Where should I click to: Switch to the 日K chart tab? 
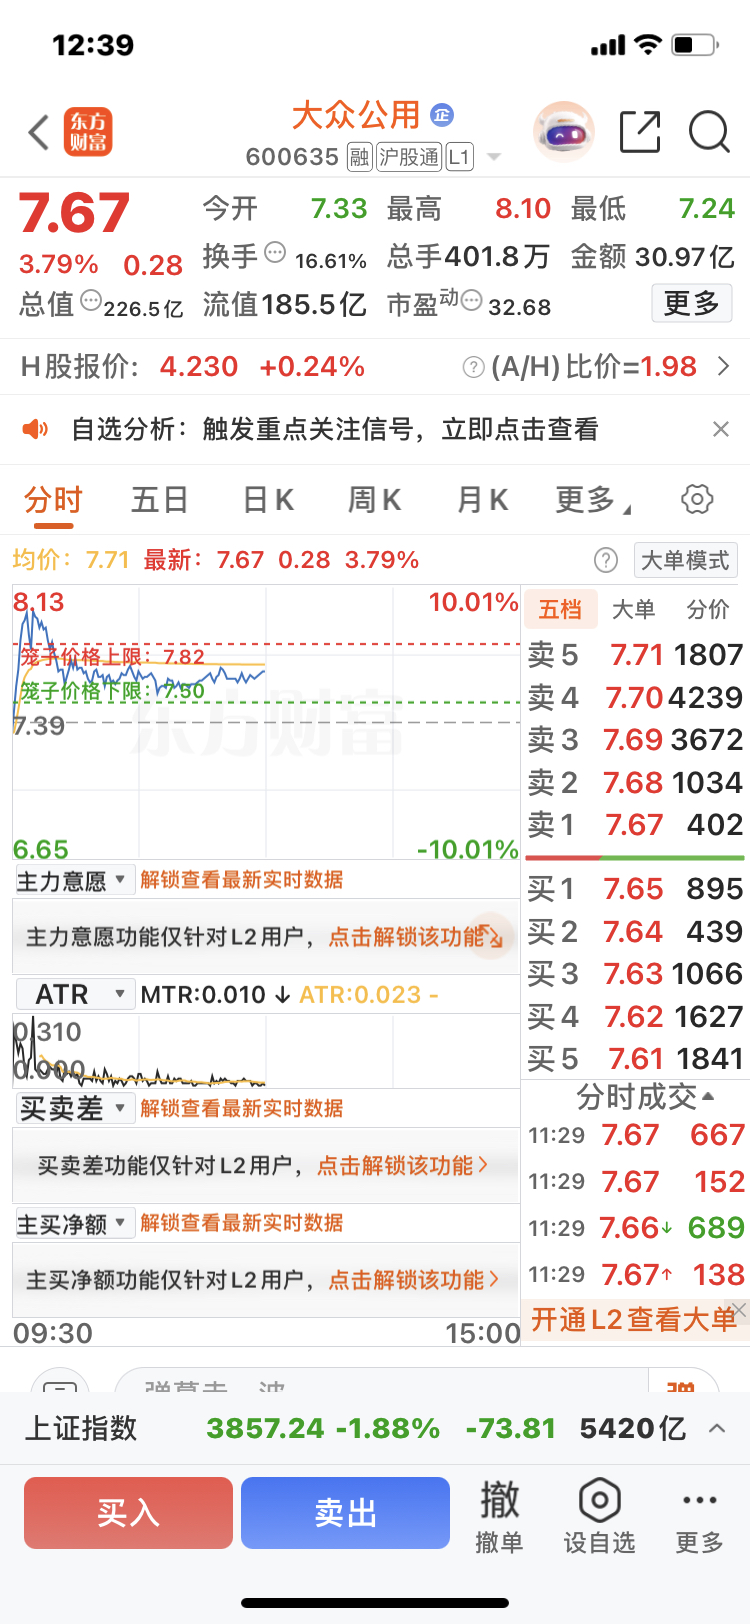click(x=268, y=499)
